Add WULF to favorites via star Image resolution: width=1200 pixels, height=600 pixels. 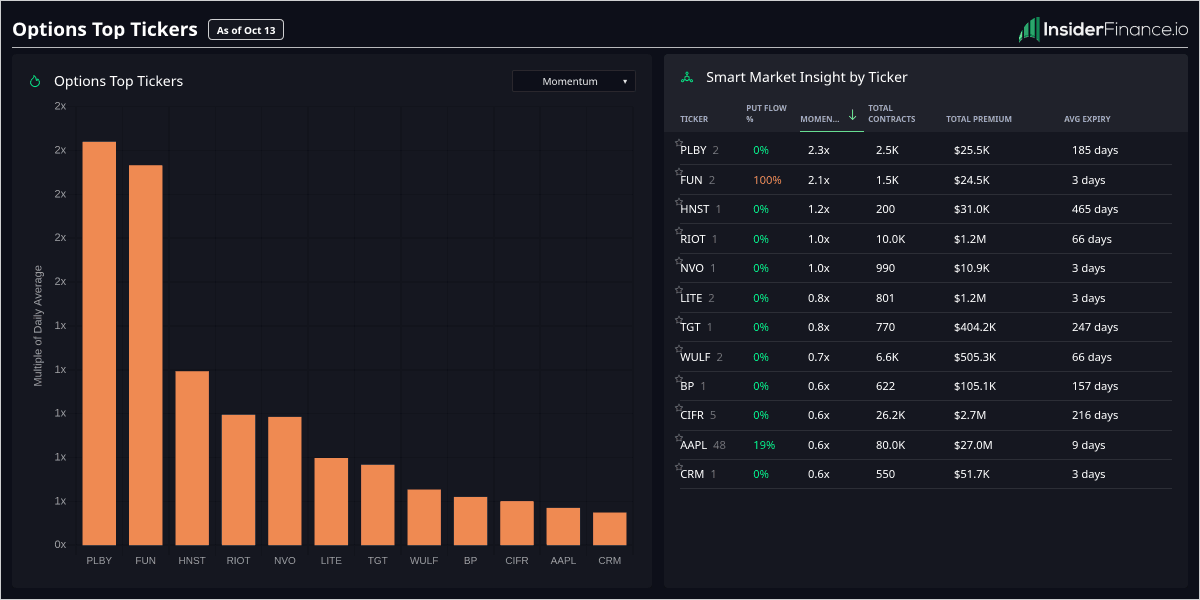(679, 349)
